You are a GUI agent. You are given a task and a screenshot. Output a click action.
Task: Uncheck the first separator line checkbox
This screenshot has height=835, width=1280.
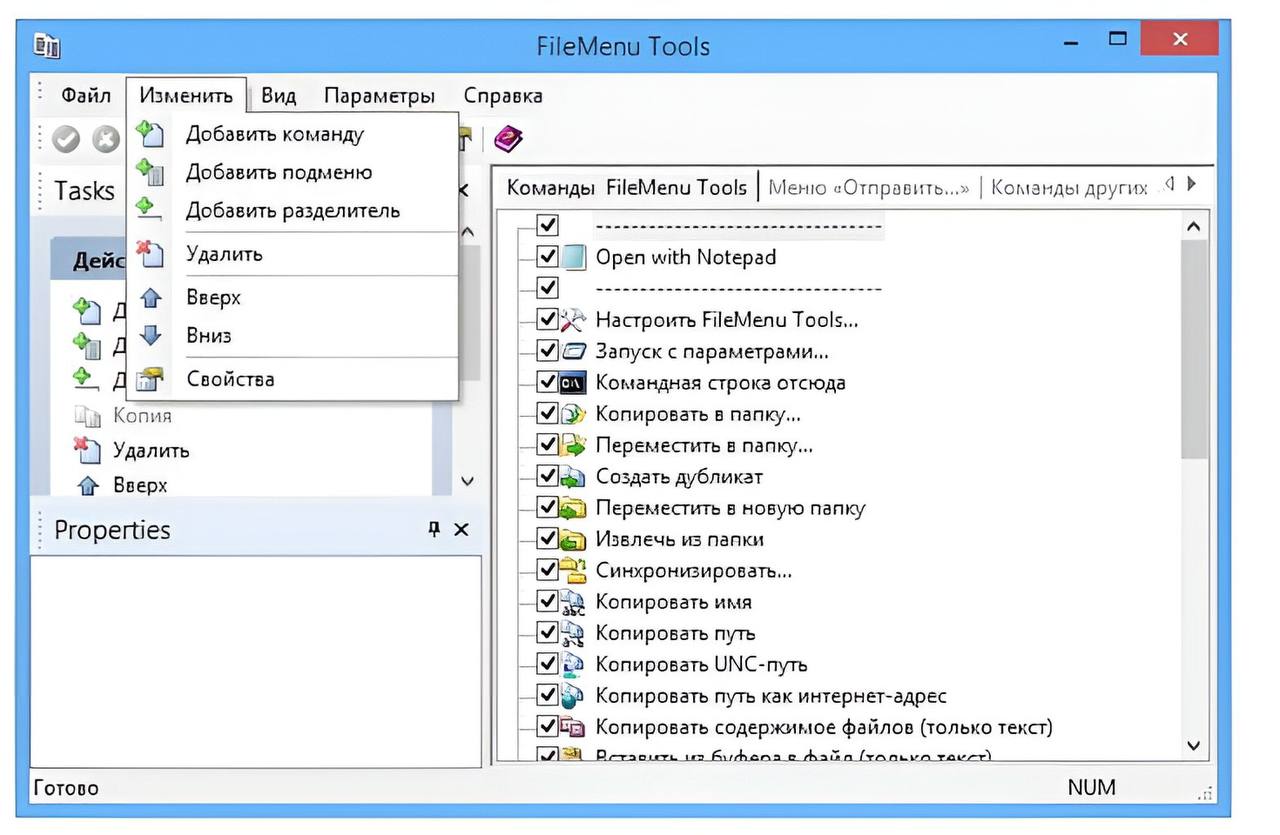click(x=547, y=225)
